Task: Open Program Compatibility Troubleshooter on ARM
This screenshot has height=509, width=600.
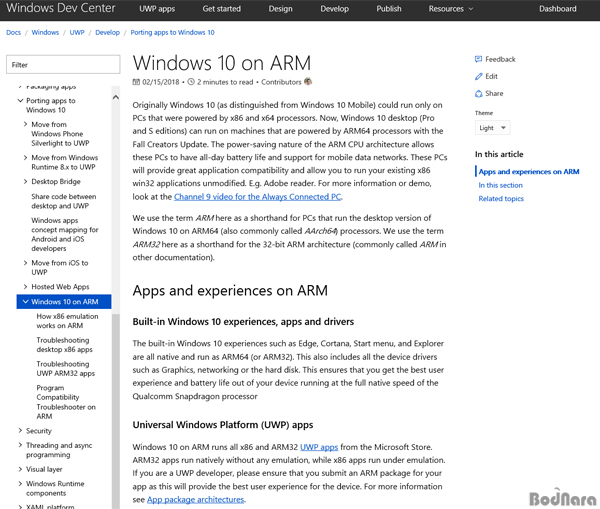Action: coord(66,402)
